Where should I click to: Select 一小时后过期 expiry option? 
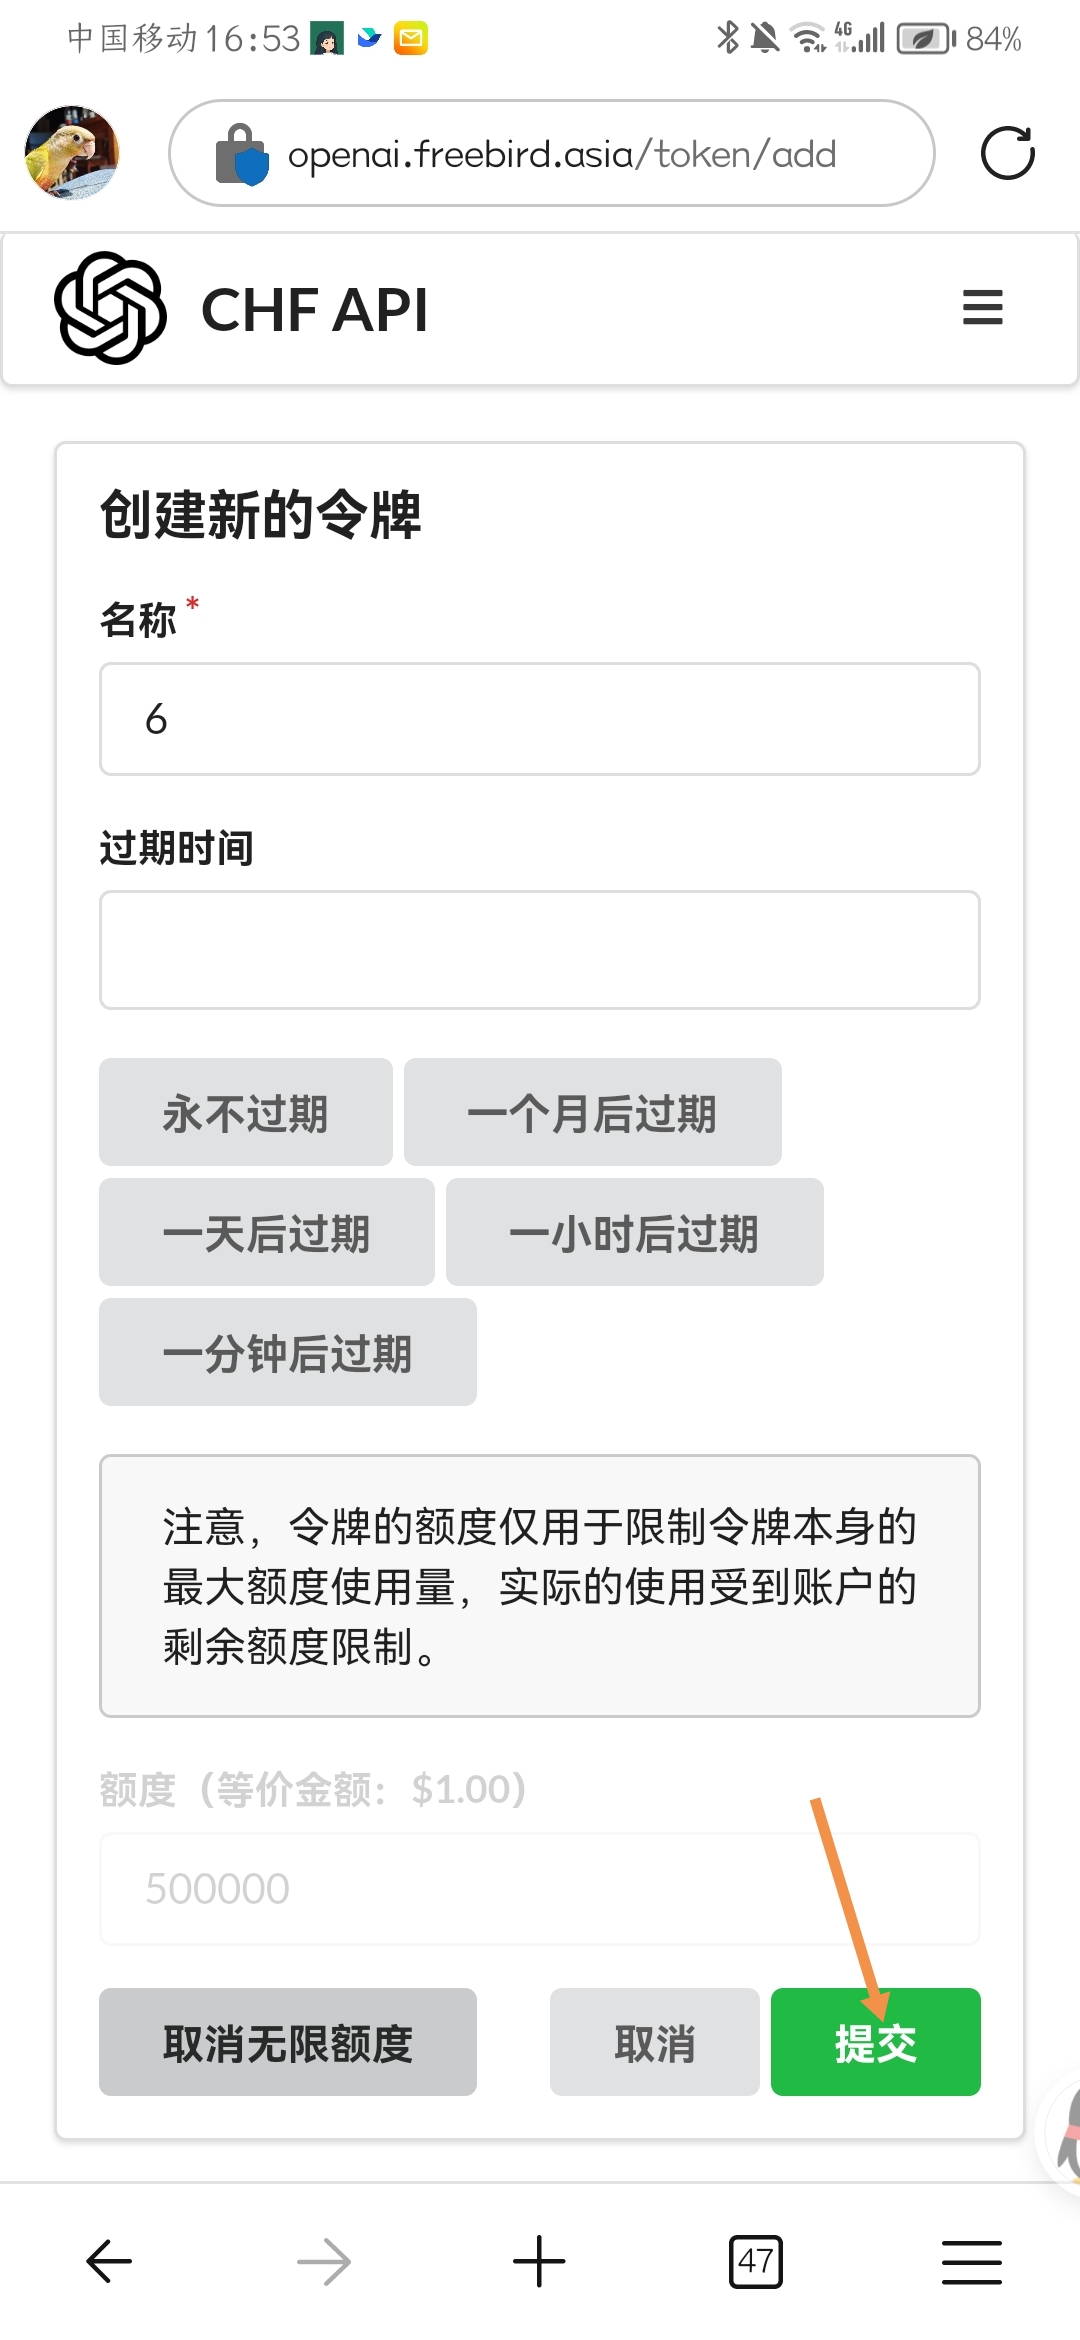(635, 1232)
